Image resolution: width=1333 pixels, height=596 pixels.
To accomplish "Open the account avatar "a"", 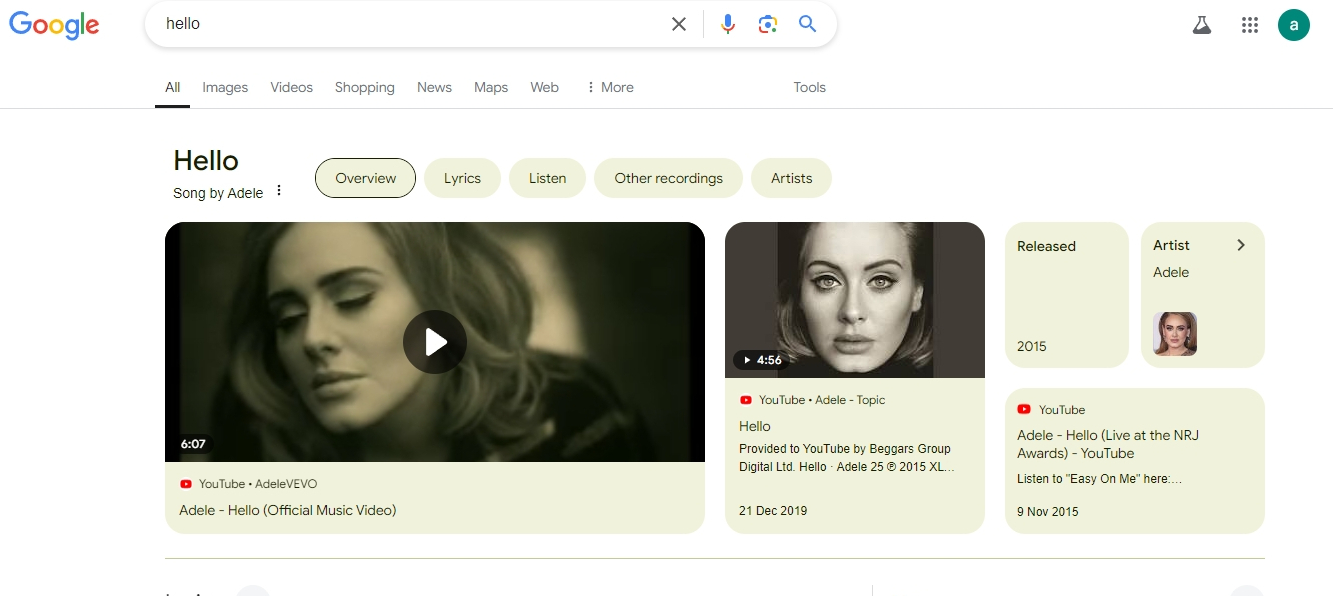I will 1294,25.
